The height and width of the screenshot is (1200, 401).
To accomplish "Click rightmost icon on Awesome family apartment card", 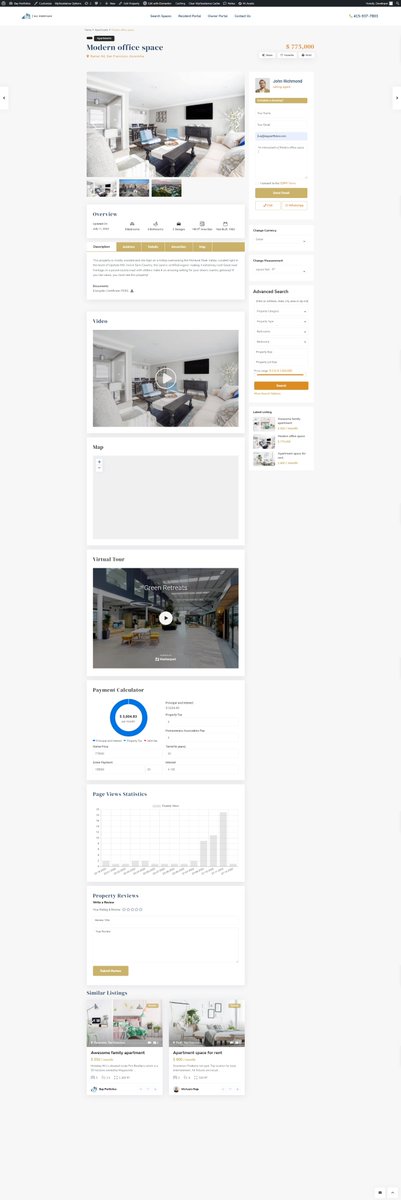I will click(156, 1088).
